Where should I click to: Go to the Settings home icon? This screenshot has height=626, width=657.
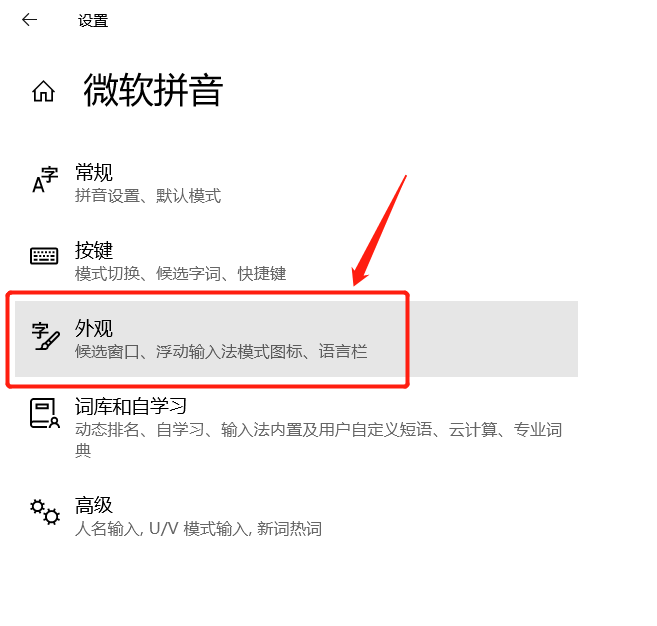[44, 91]
